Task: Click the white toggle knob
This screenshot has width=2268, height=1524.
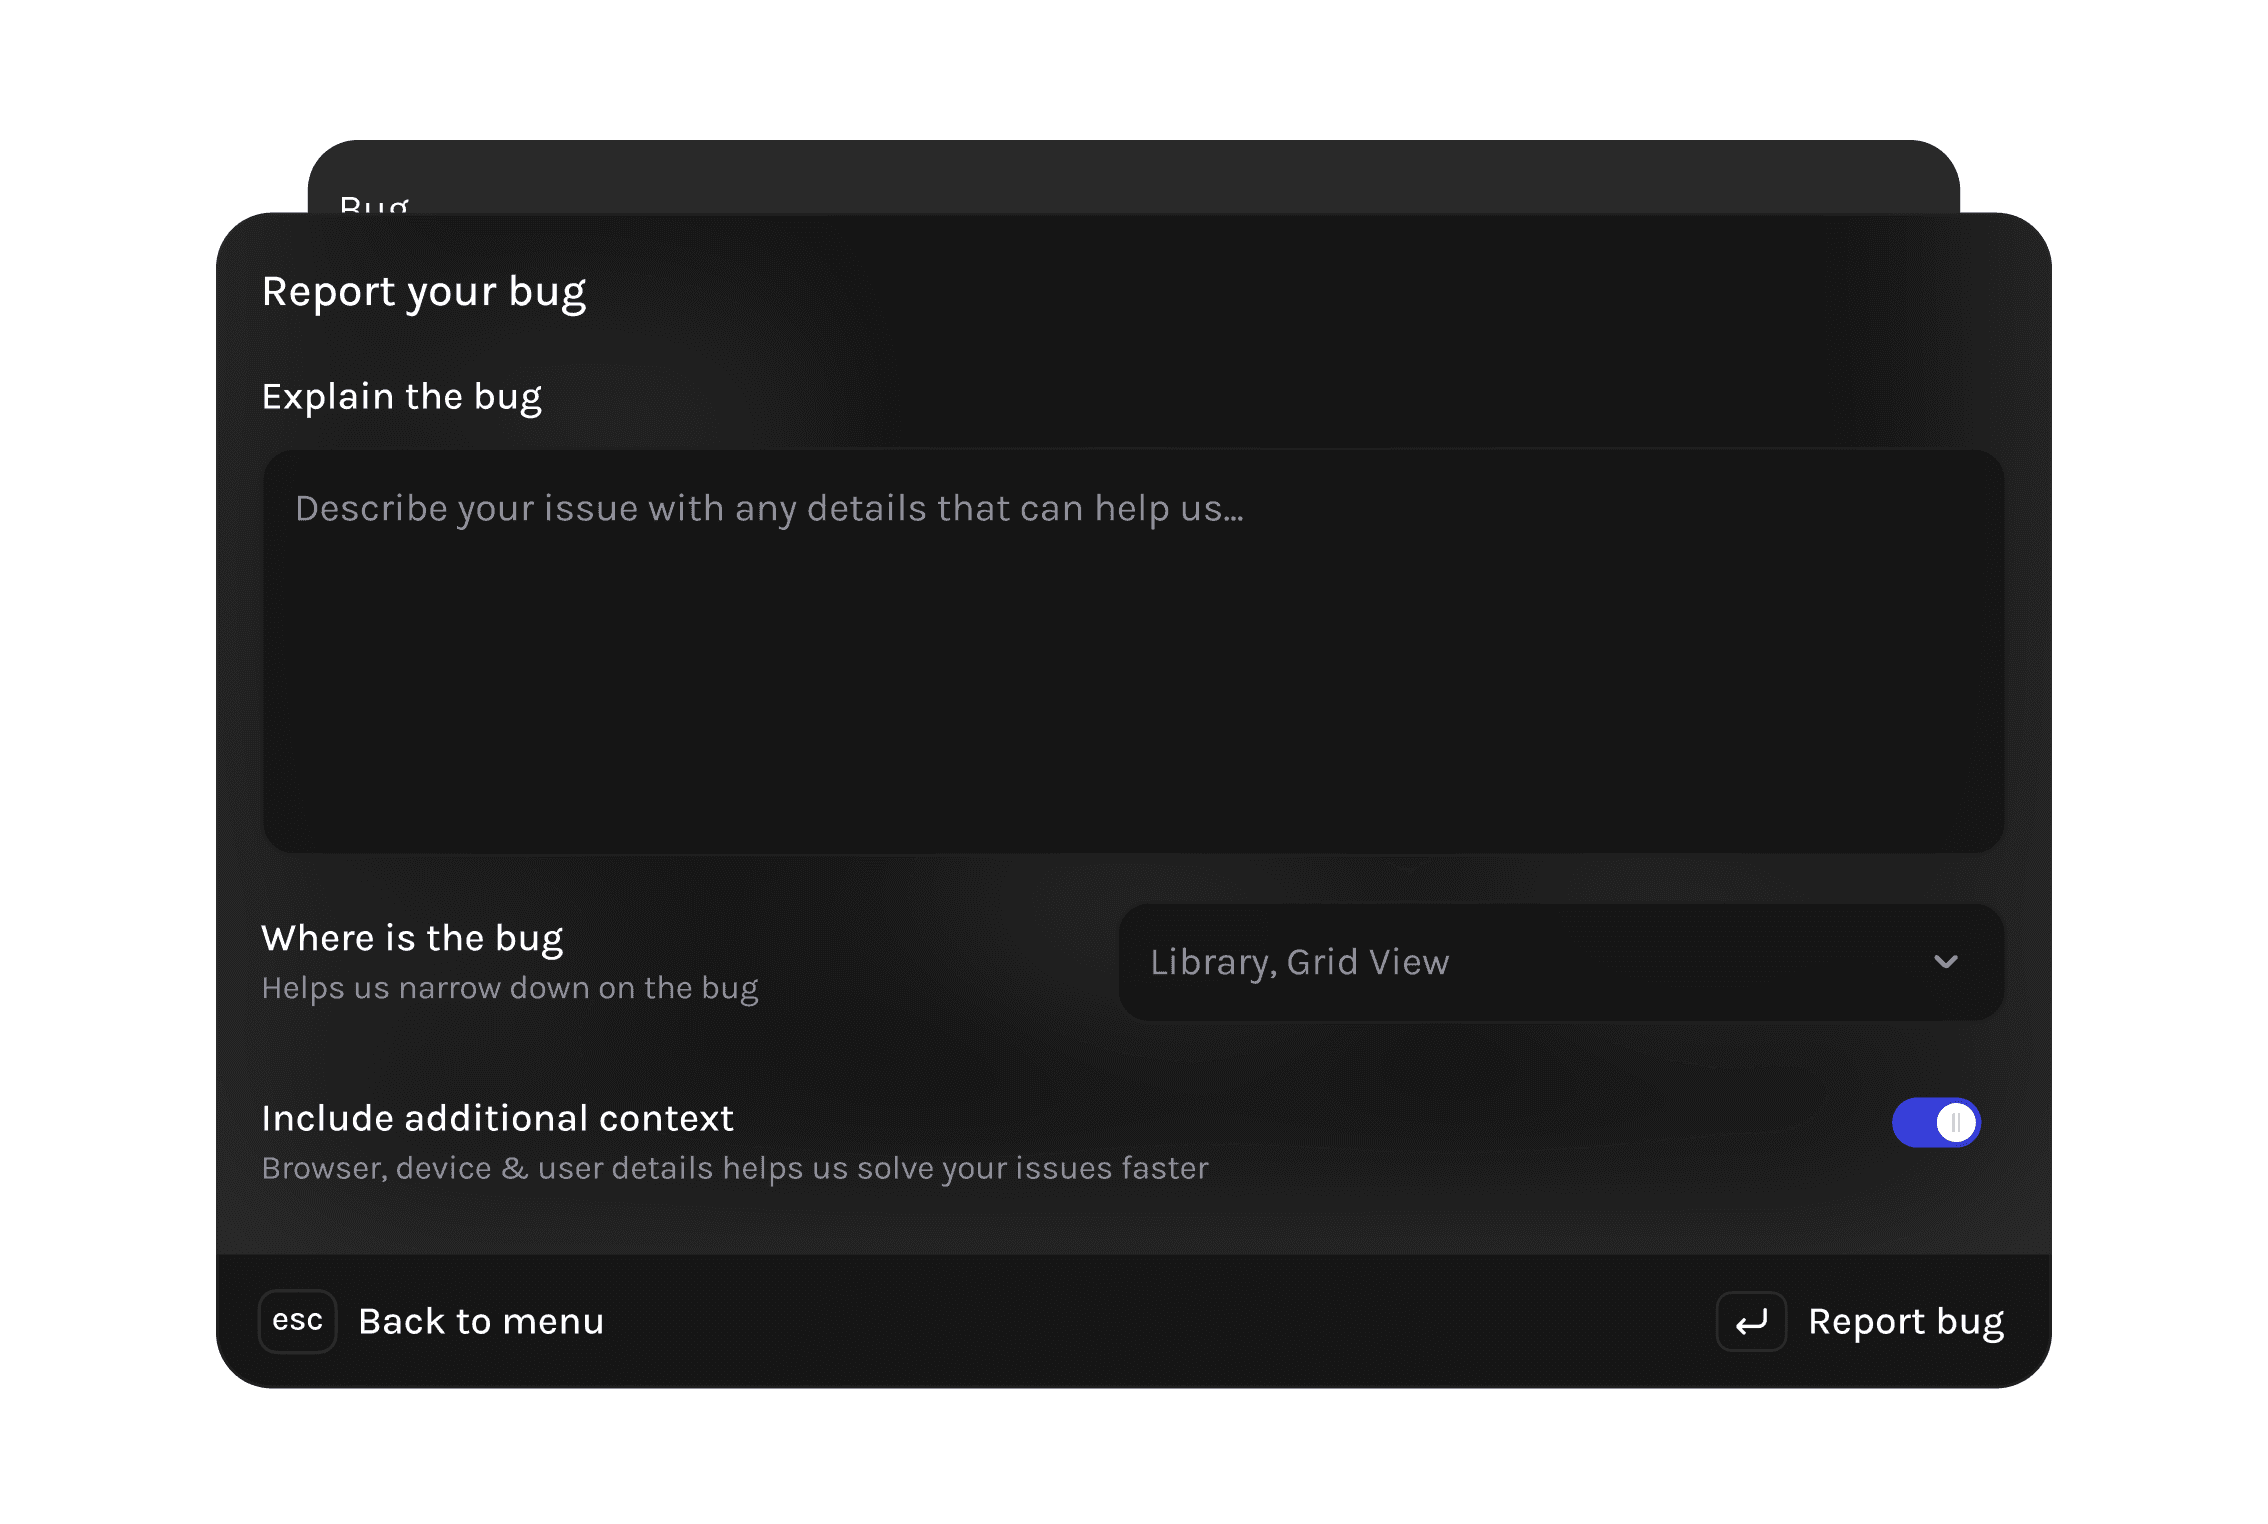Action: (1956, 1122)
